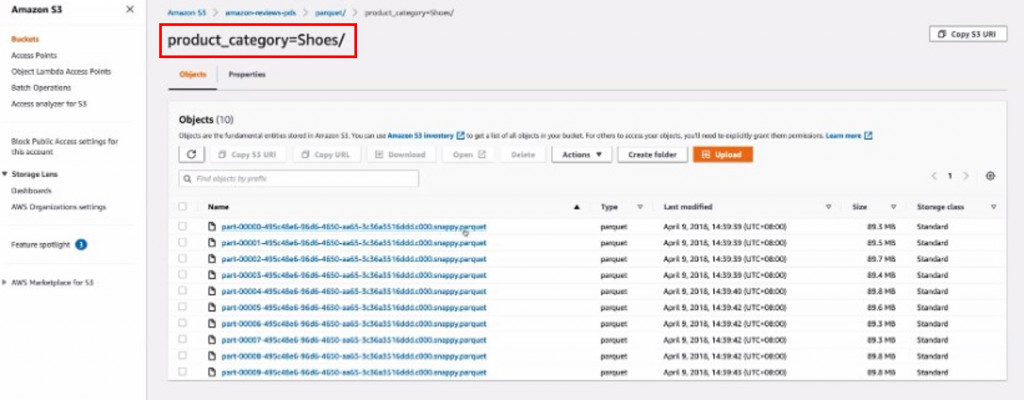Switch to the Properties tab
This screenshot has width=1024, height=400.
click(x=247, y=75)
